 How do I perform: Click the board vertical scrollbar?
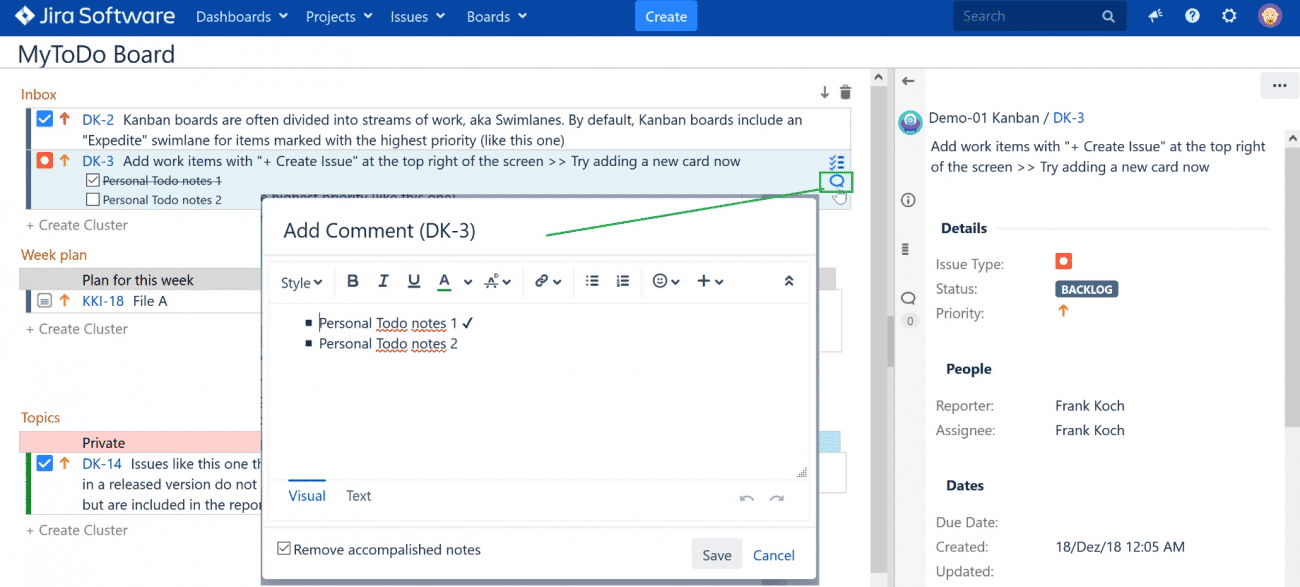click(x=879, y=328)
